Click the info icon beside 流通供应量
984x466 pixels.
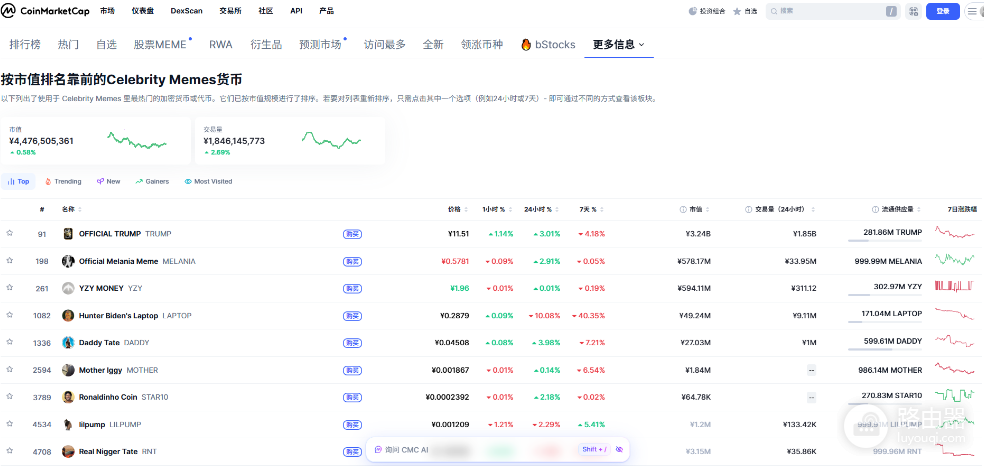tap(875, 209)
